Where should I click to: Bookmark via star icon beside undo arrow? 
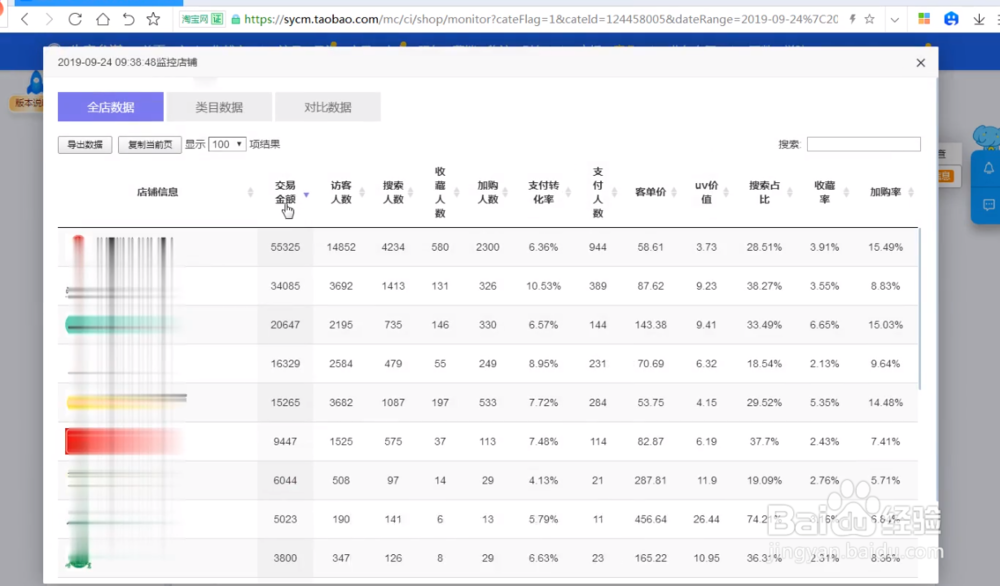click(x=153, y=19)
